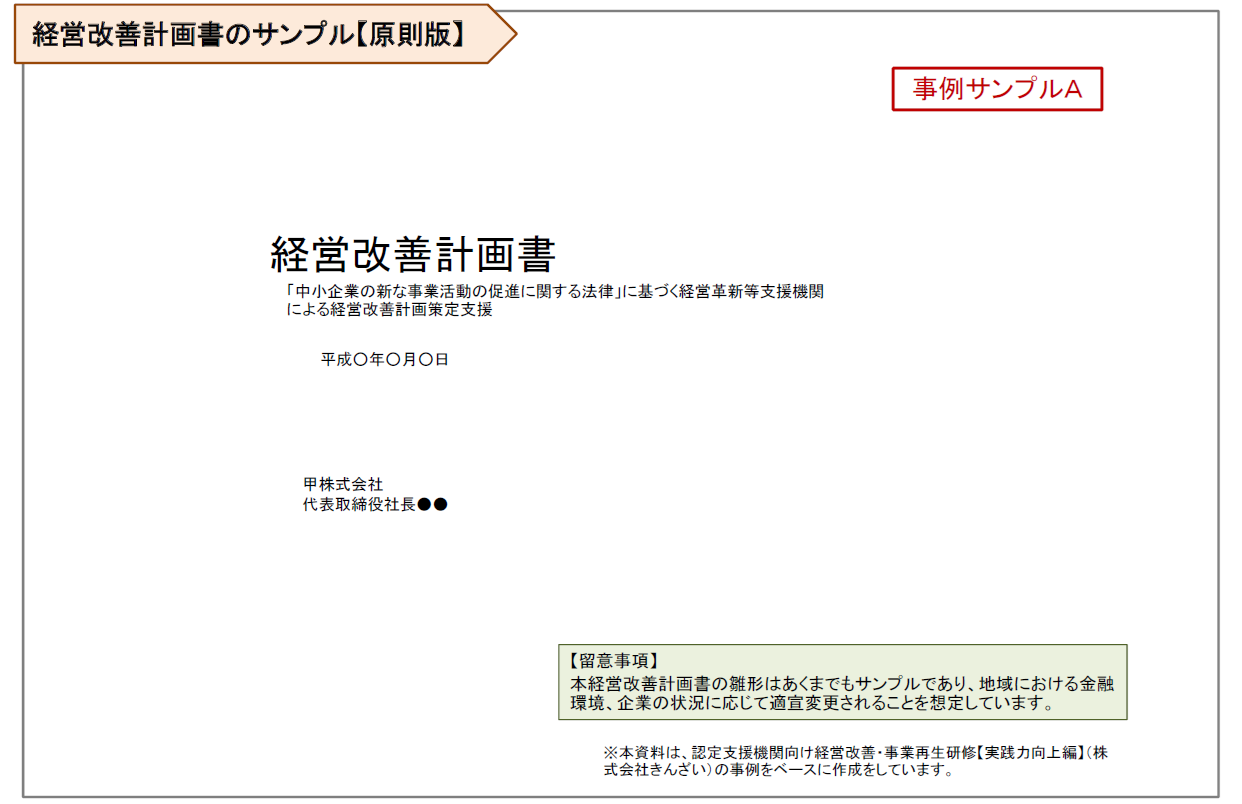The width and height of the screenshot is (1242, 804).
Task: Click the large 経営改善計画書 title
Action: (413, 255)
